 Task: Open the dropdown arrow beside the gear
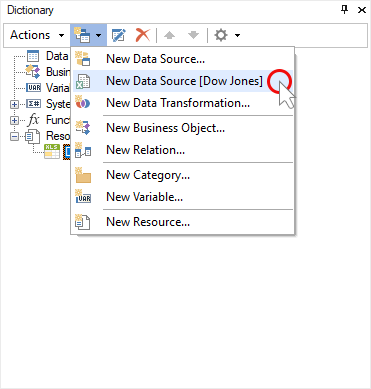[237, 35]
